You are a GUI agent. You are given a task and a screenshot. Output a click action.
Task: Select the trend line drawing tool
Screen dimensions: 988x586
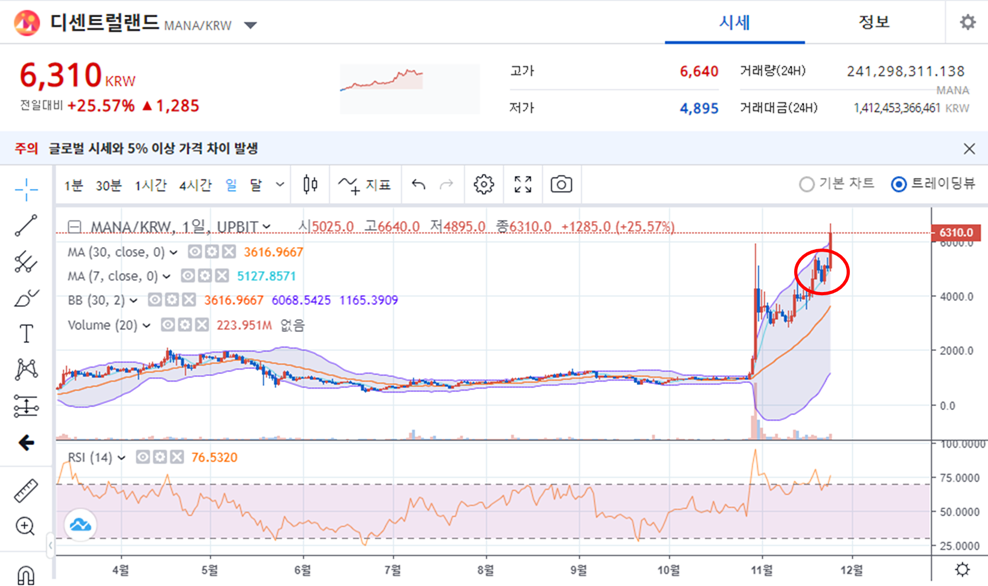click(26, 226)
